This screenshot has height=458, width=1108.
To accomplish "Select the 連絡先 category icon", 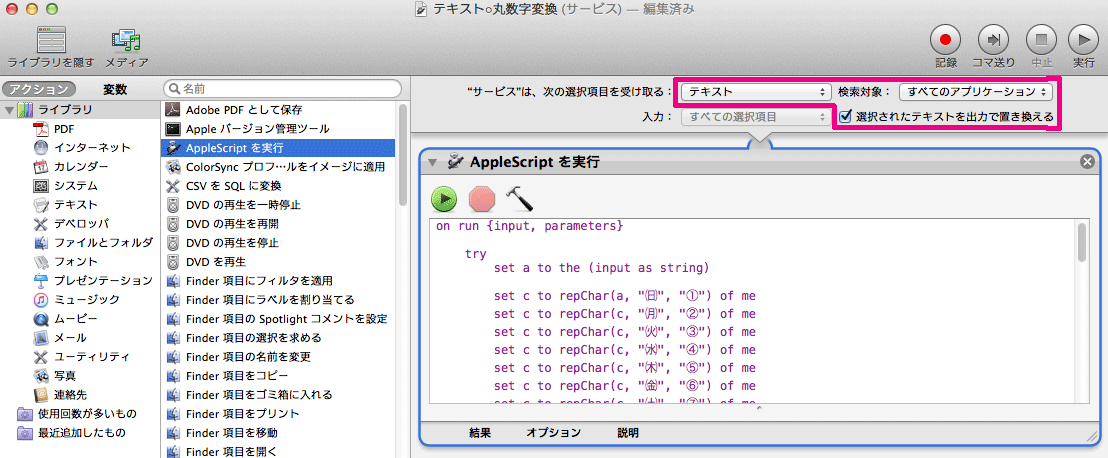I will point(41,394).
